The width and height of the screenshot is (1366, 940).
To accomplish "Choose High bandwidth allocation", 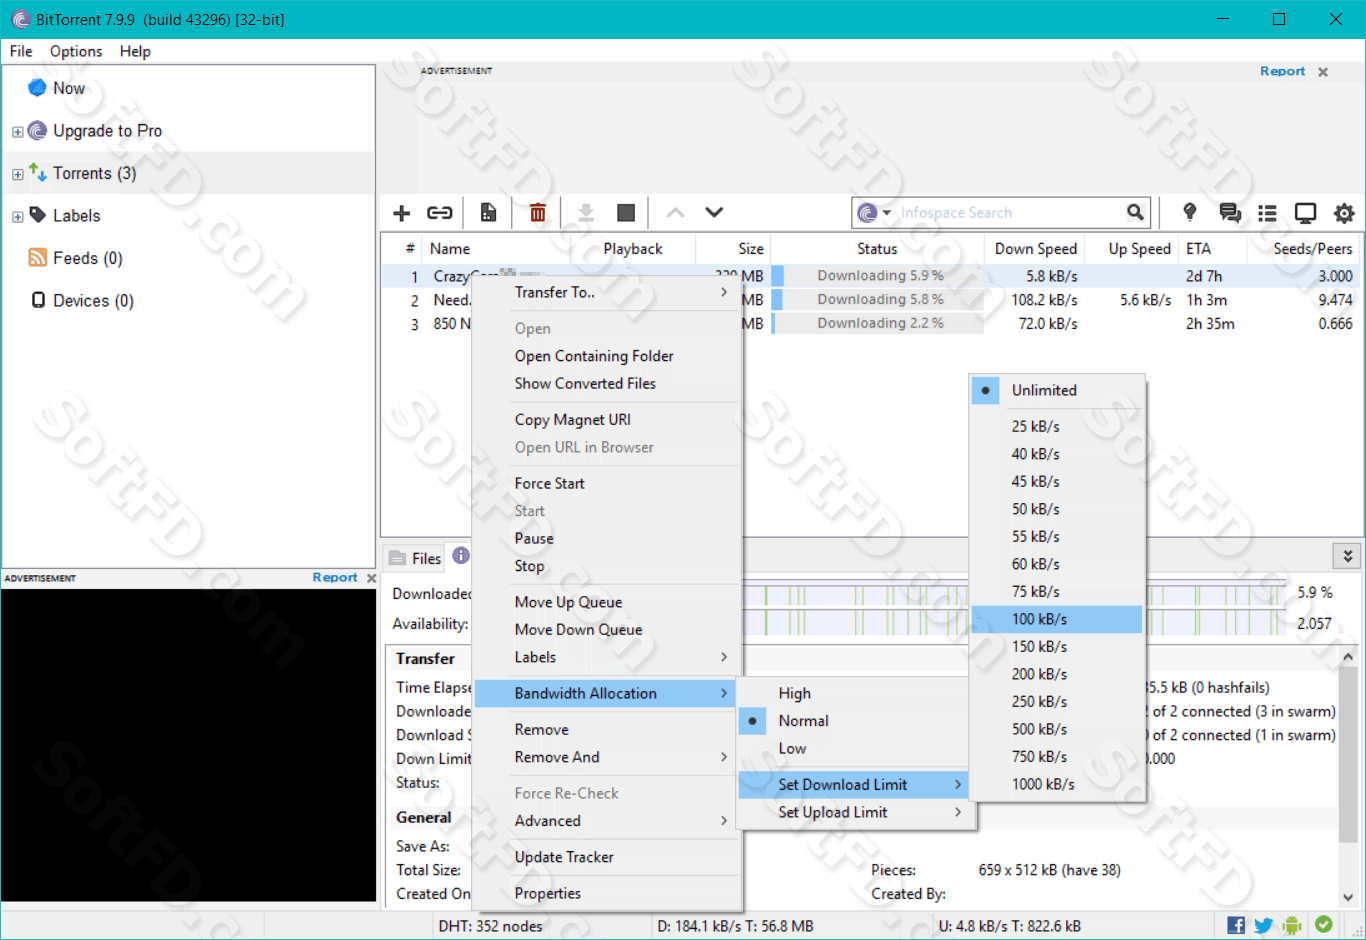I will pos(853,693).
